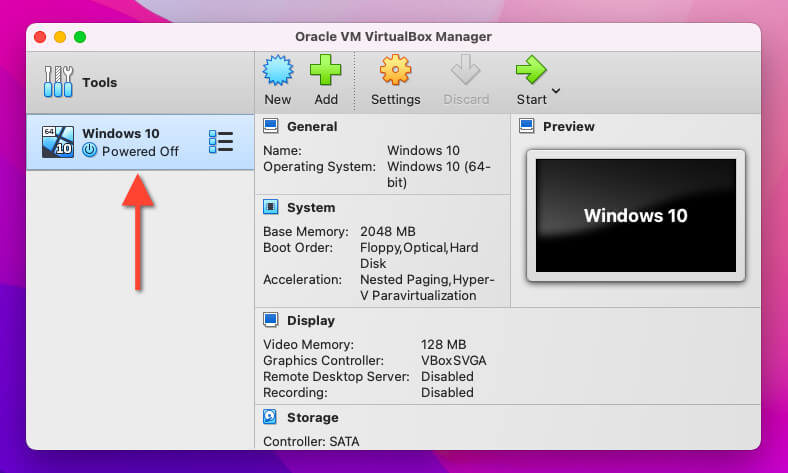This screenshot has width=788, height=473.
Task: Open the Windows 10 machine tools menu
Action: click(221, 142)
